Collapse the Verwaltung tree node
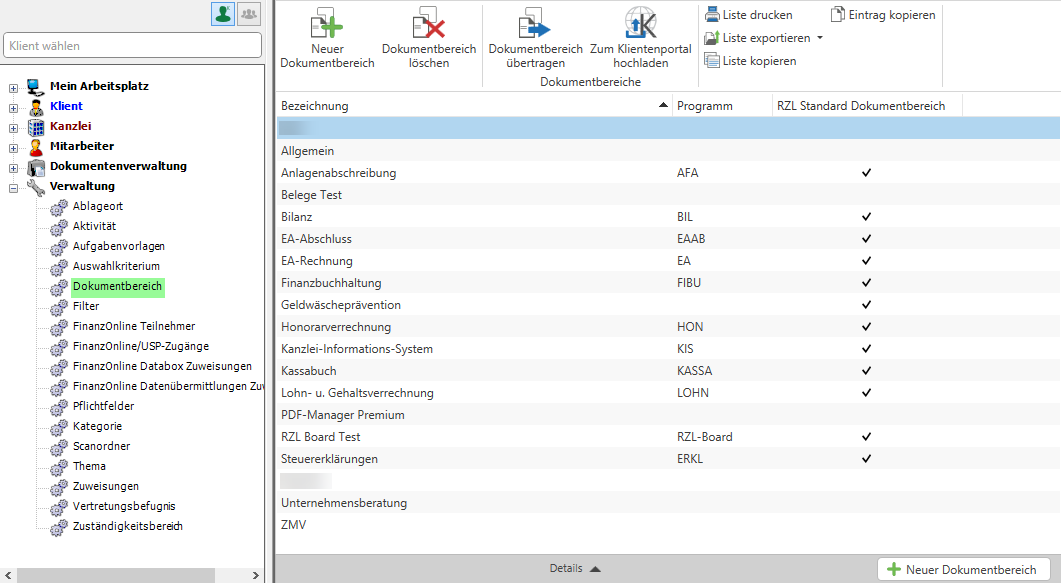The height and width of the screenshot is (583, 1061). tap(13, 187)
